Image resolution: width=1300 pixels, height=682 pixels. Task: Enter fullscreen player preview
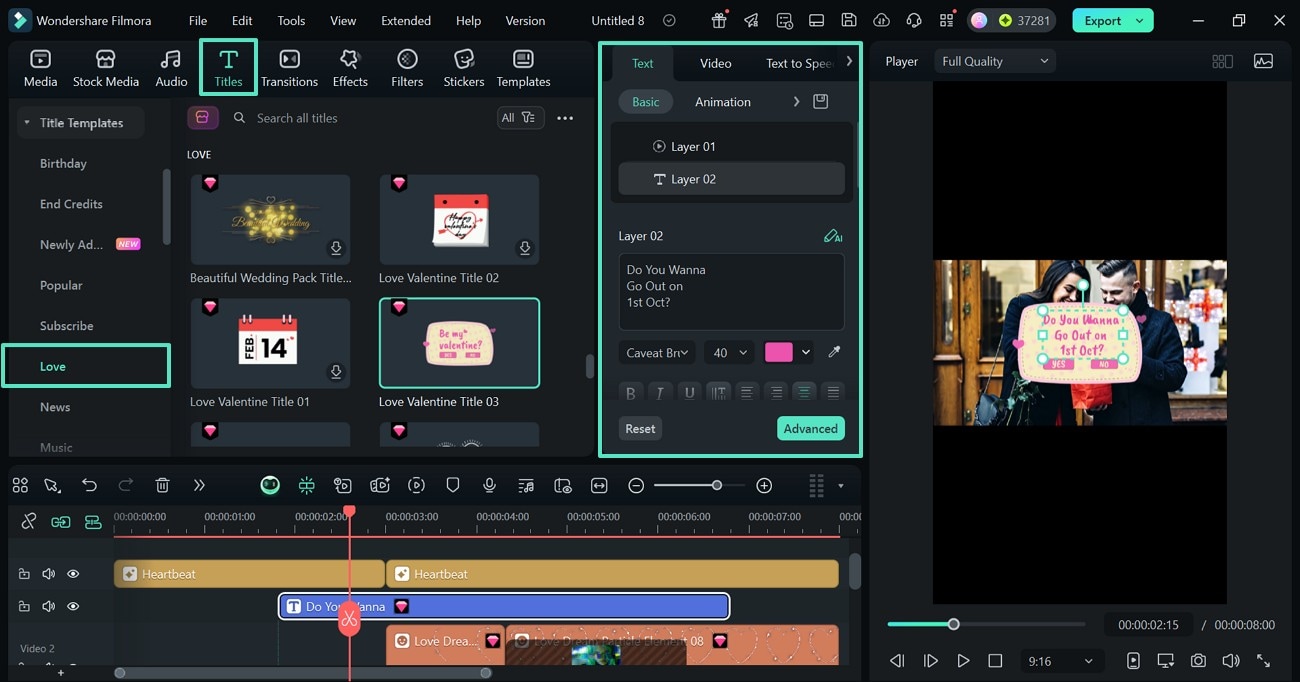pyautogui.click(x=1264, y=661)
